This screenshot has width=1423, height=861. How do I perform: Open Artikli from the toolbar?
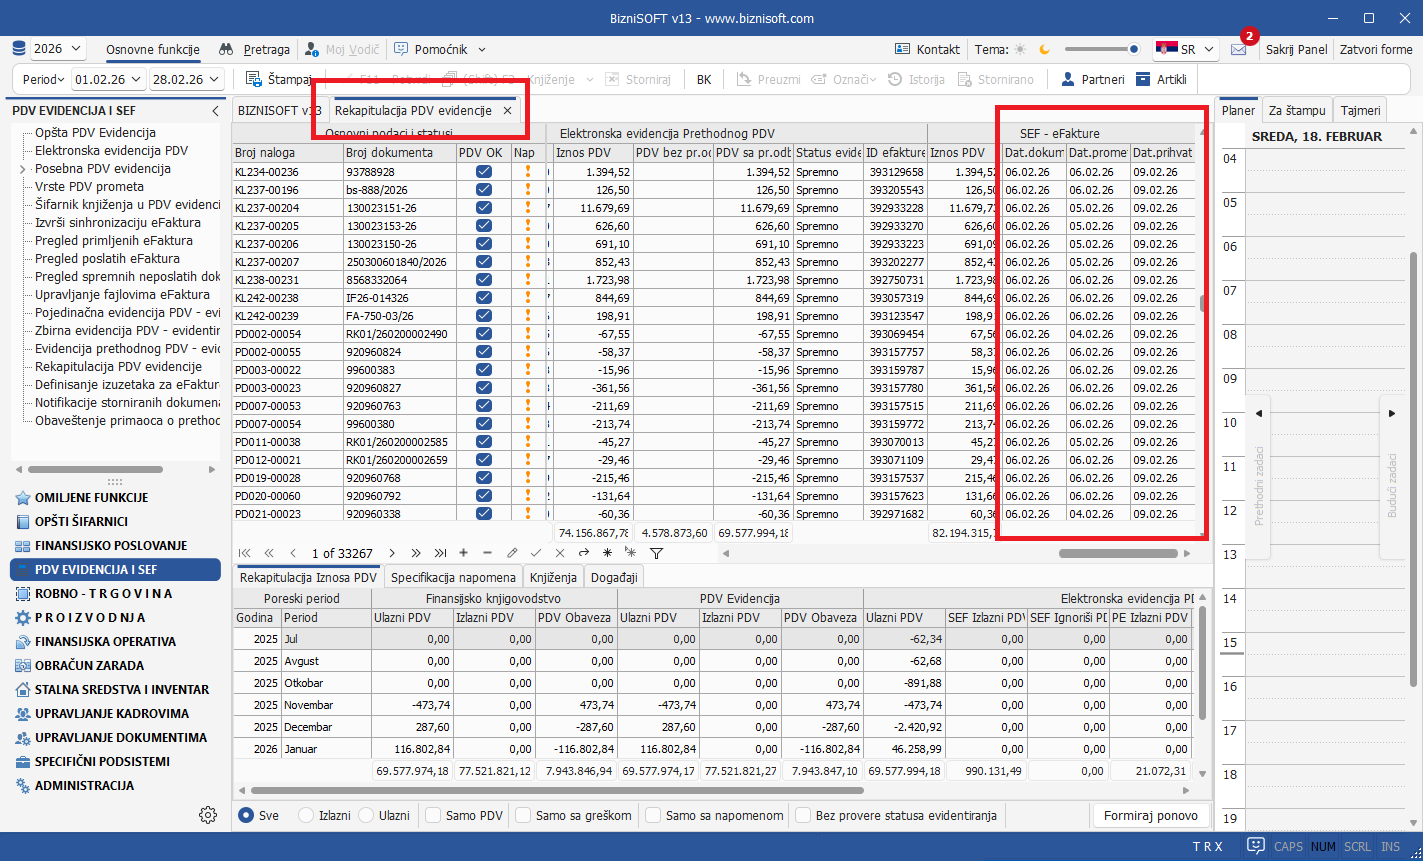pos(1160,79)
